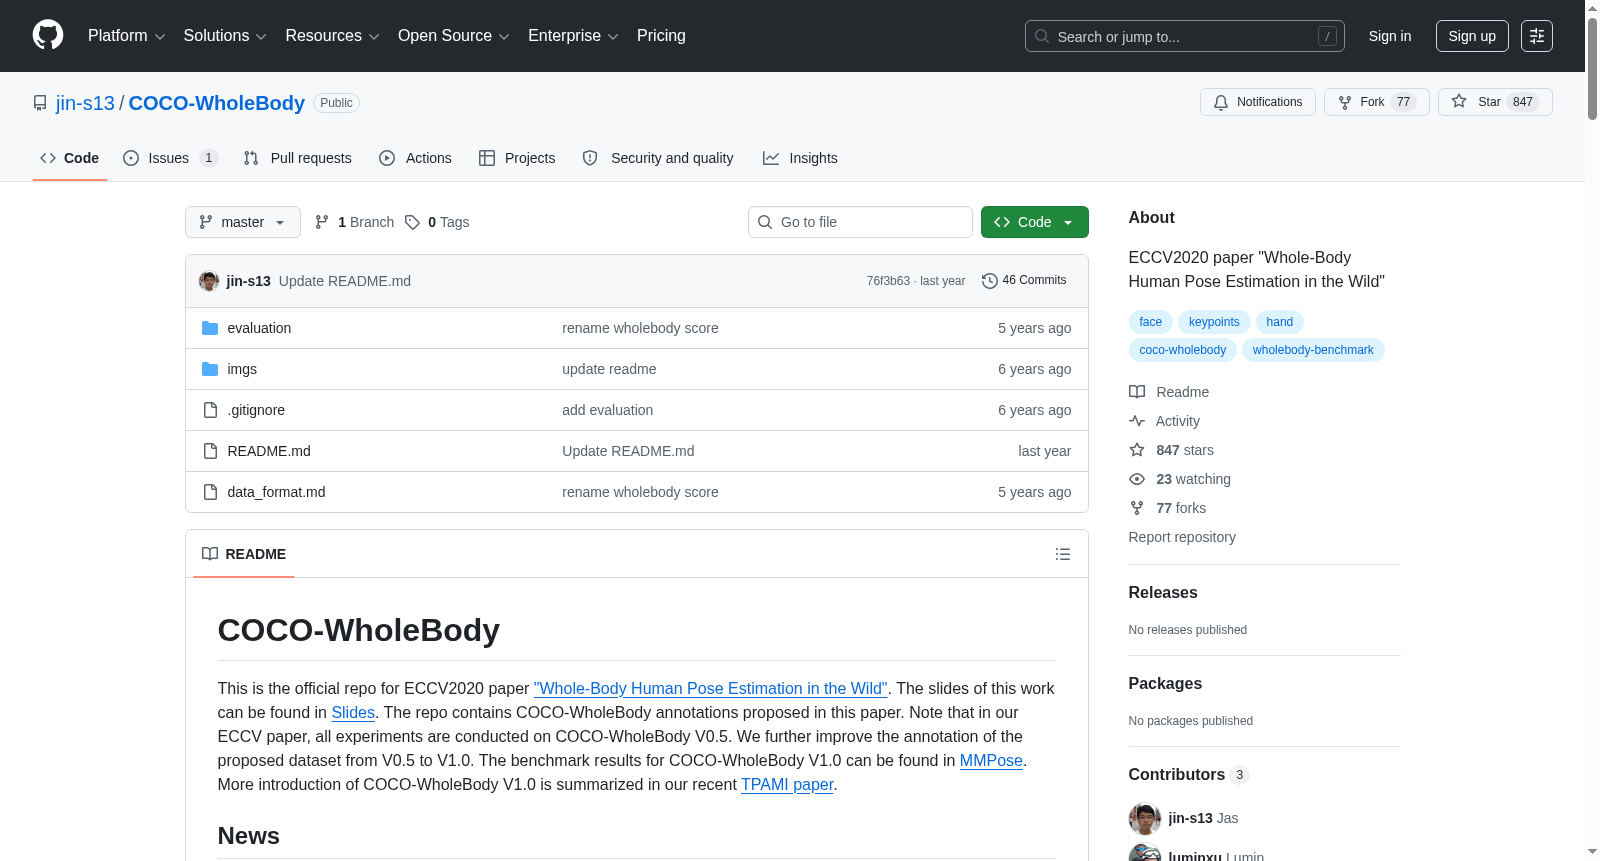The height and width of the screenshot is (861, 1600).
Task: Click the Search or jump to field
Action: point(1185,36)
